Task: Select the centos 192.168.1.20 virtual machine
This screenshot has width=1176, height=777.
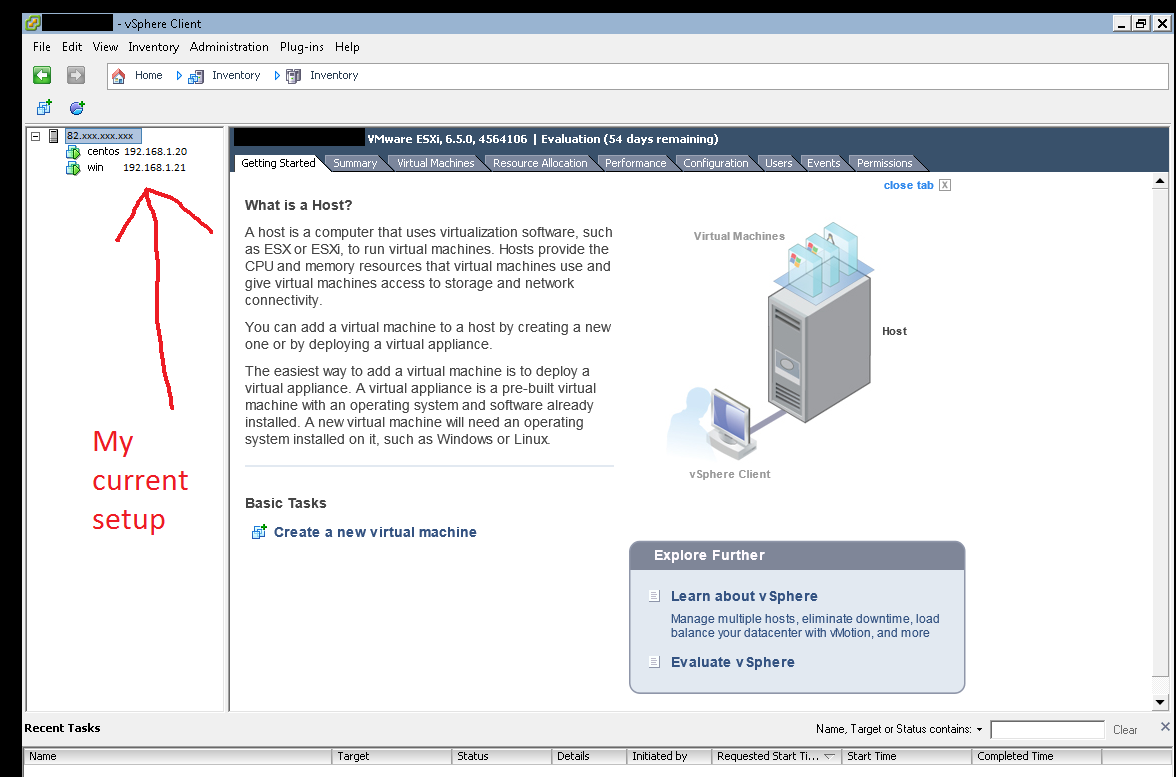Action: coord(137,152)
